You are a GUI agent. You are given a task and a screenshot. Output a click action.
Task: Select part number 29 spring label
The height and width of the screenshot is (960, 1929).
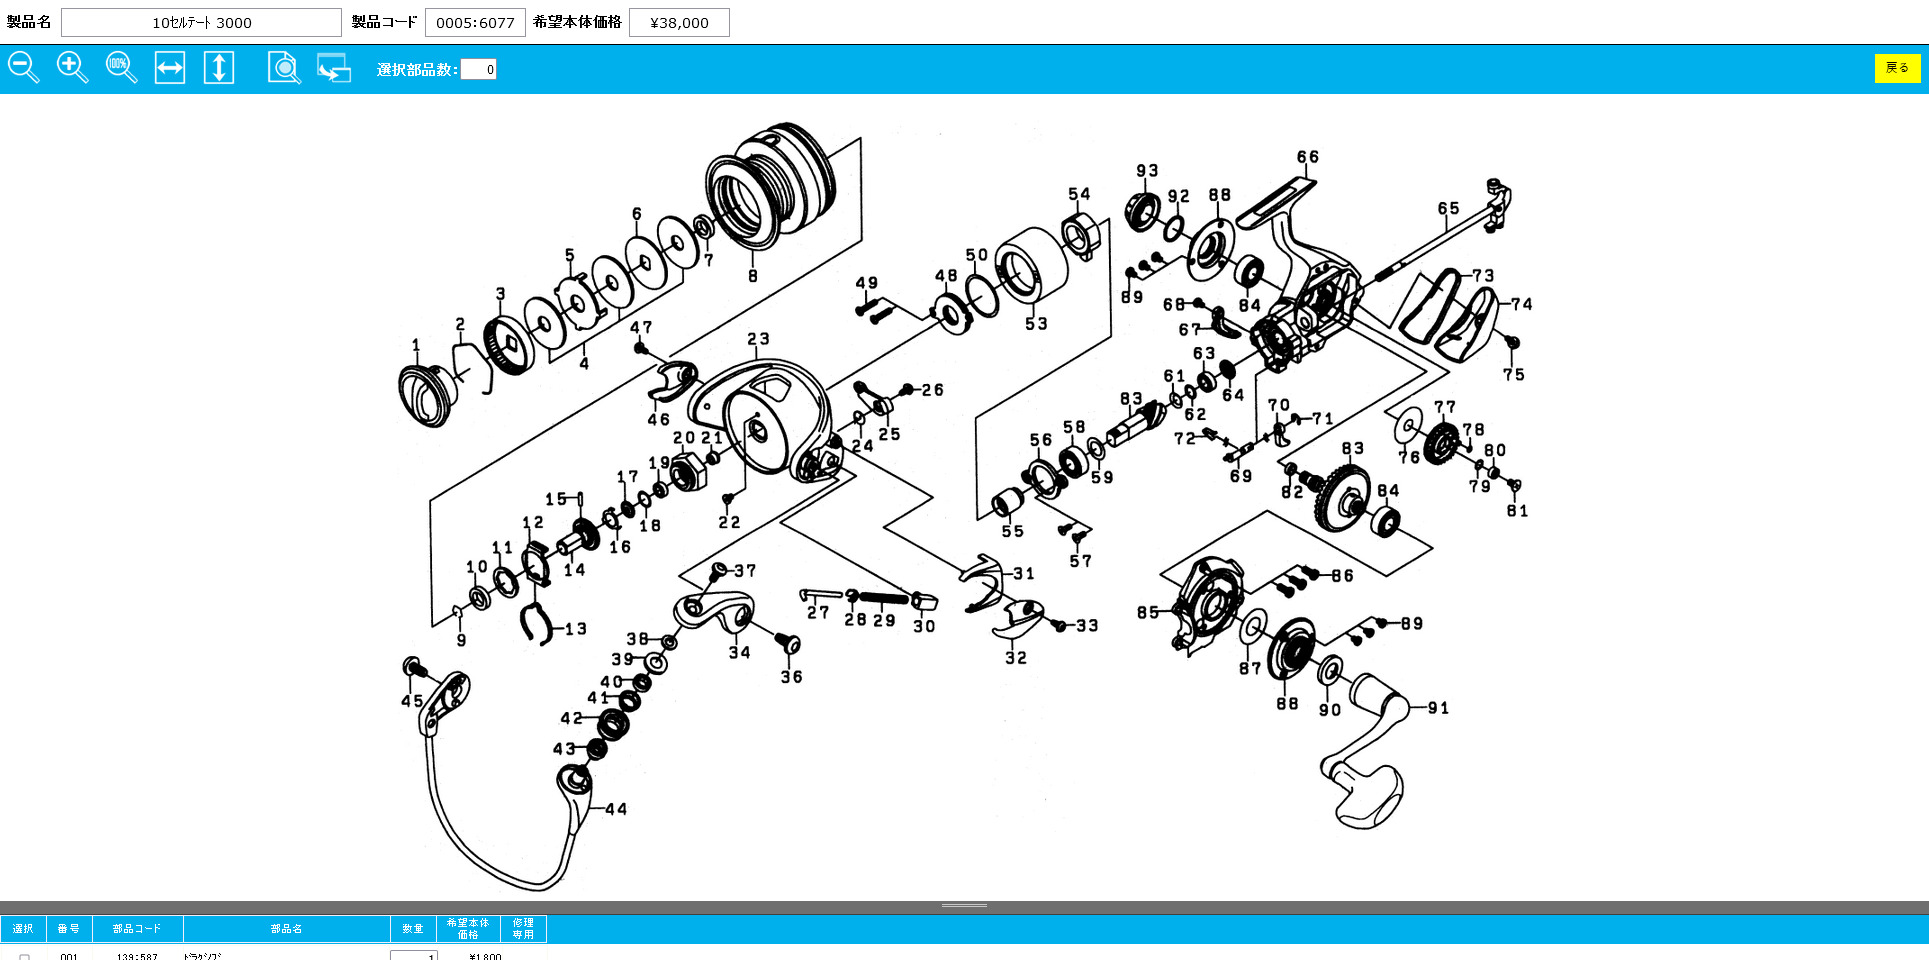click(x=884, y=620)
